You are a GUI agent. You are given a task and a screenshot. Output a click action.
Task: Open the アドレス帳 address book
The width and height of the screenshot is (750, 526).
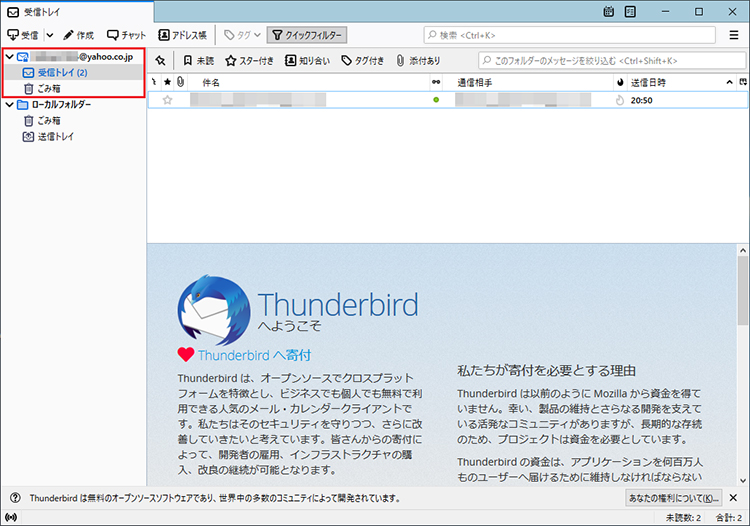coord(182,35)
